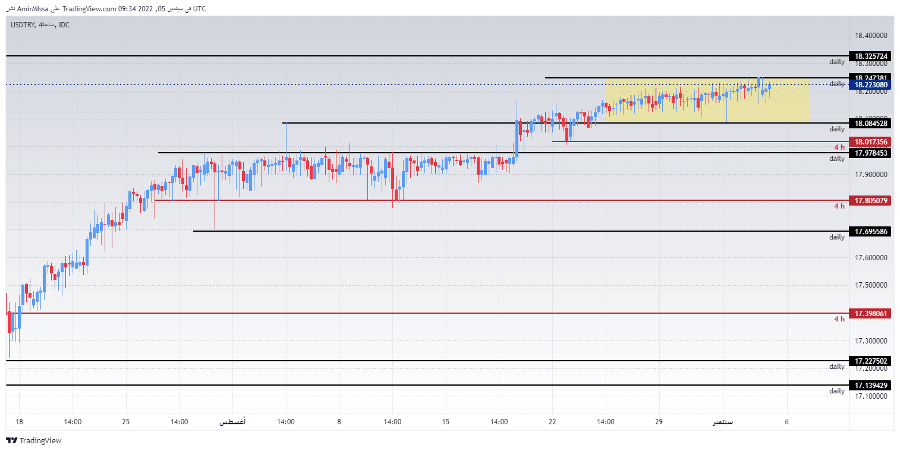Click the date label 6 on the time axis

click(787, 422)
